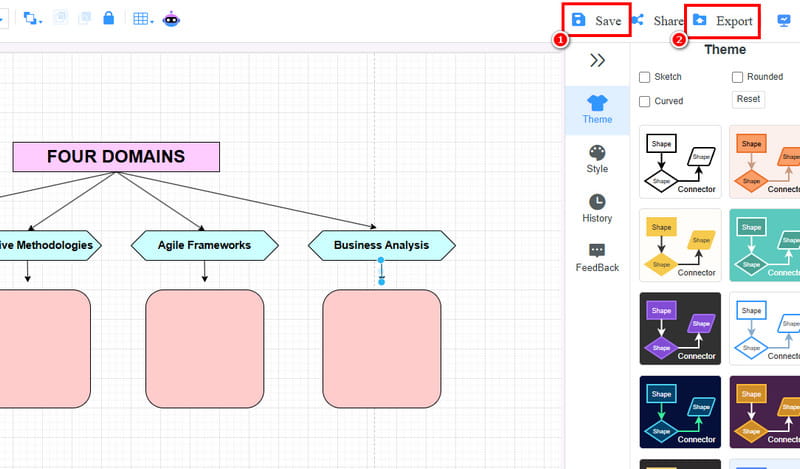The image size is (800, 469).
Task: Click the Export folder icon
Action: pyautogui.click(x=699, y=20)
